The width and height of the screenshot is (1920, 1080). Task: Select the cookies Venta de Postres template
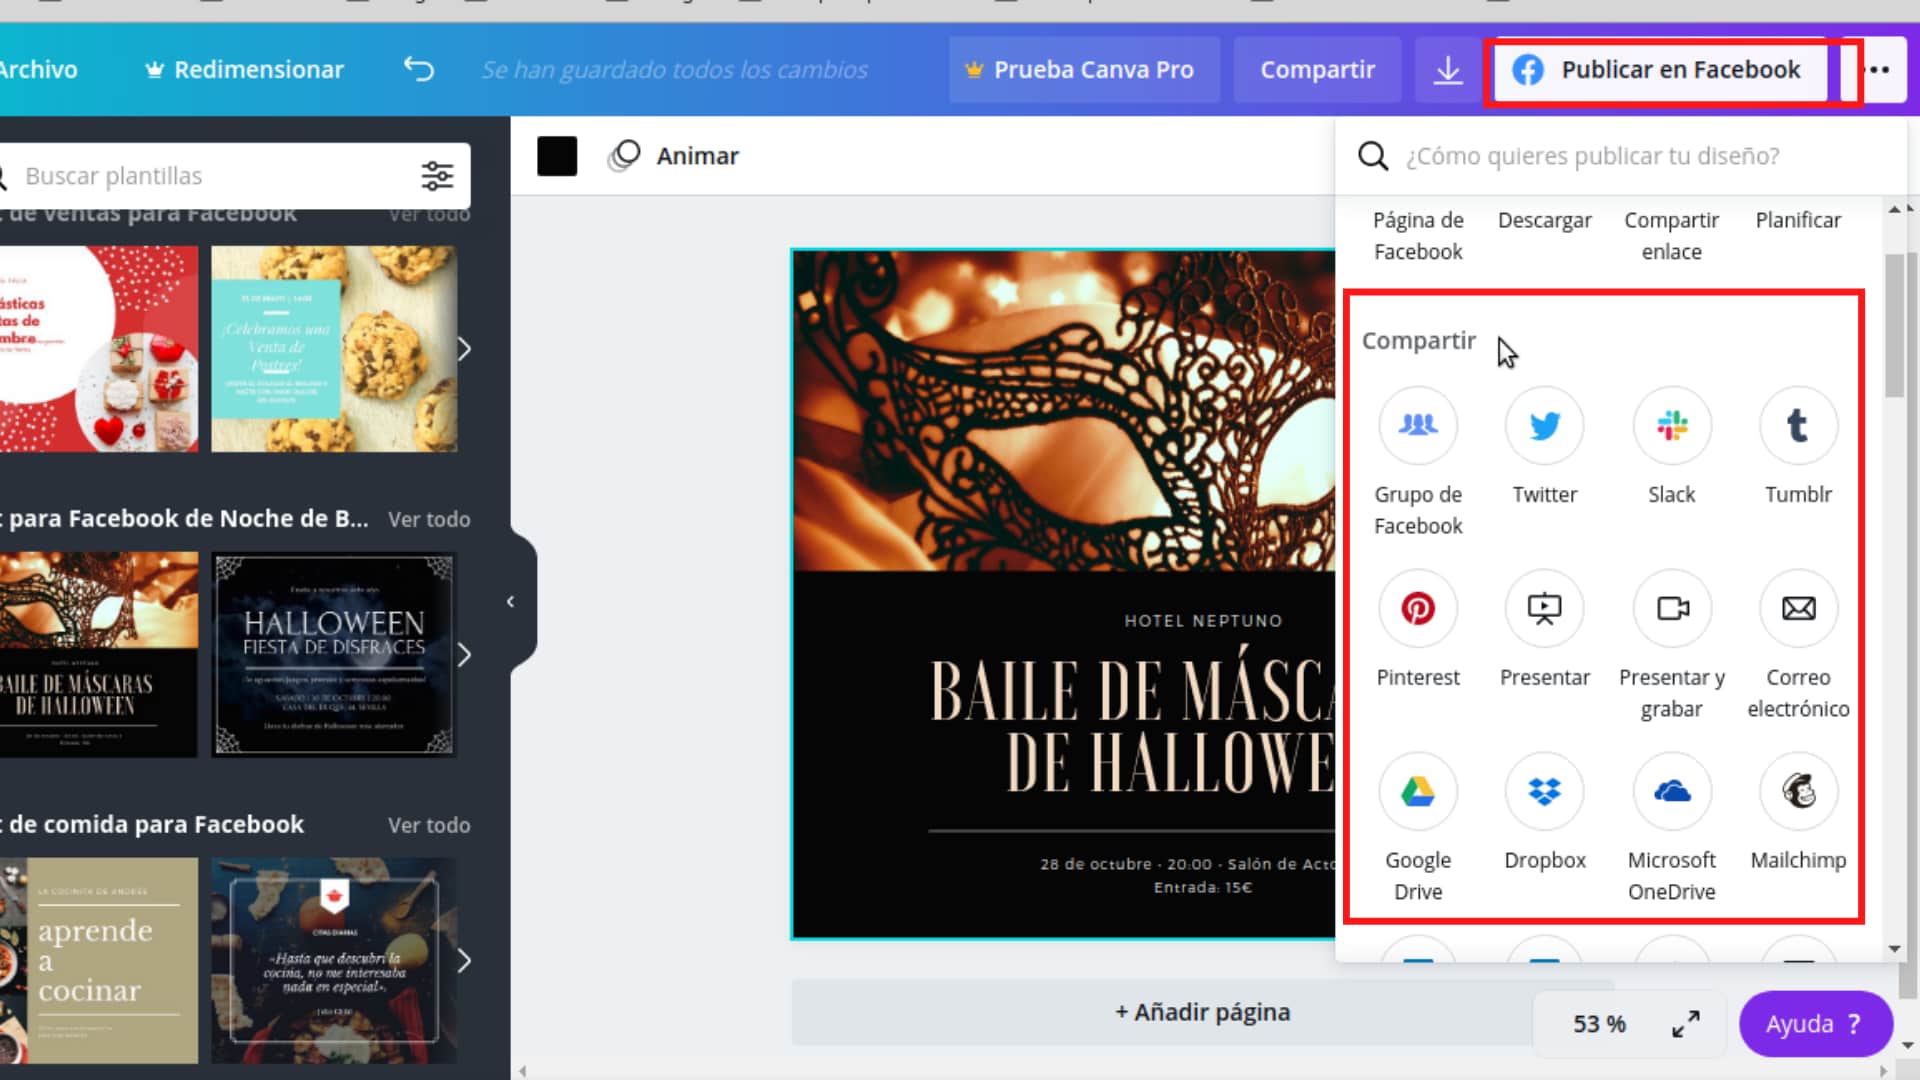tap(334, 349)
